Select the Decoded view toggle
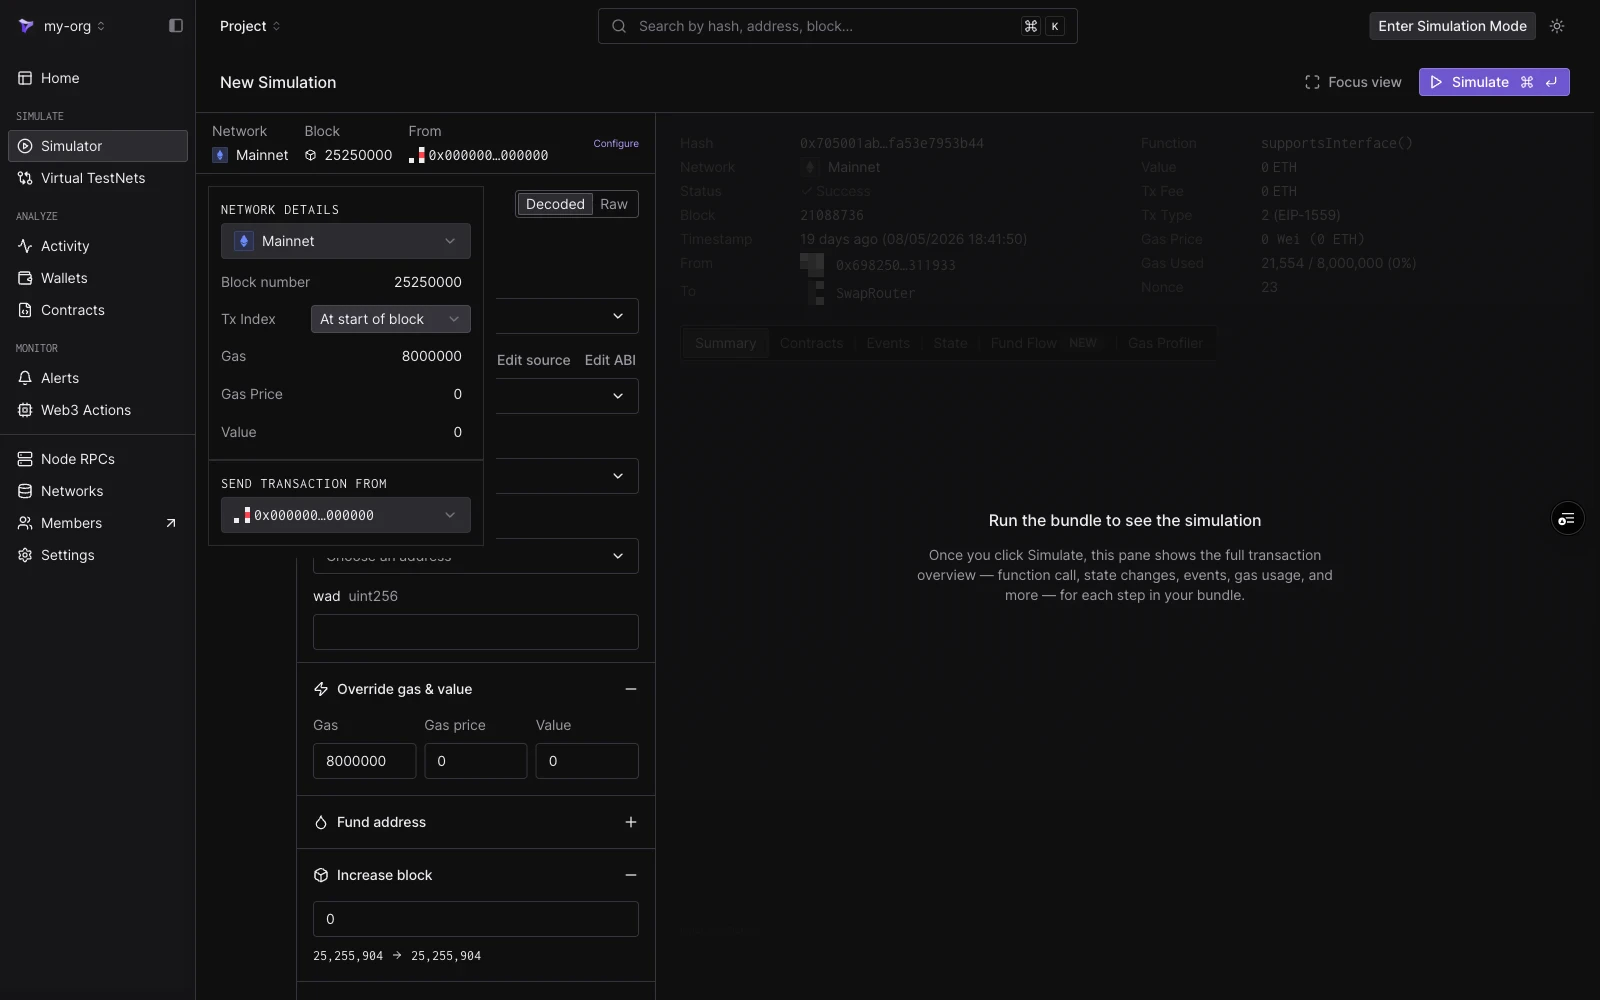 click(555, 204)
